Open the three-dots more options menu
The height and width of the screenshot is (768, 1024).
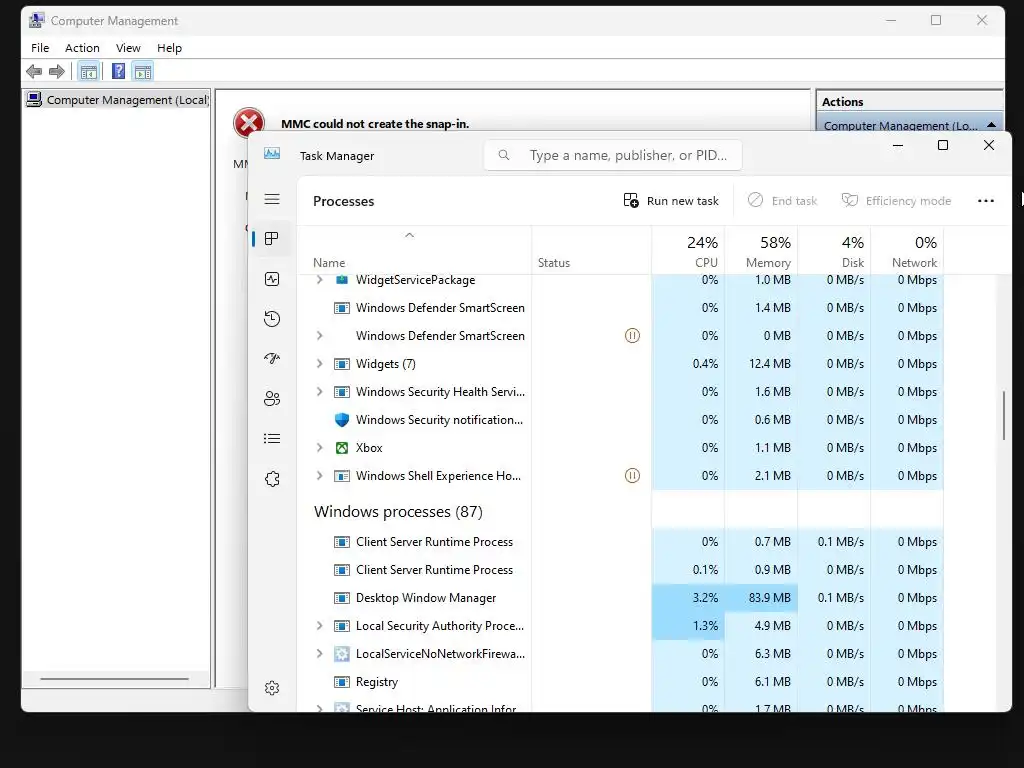click(x=985, y=200)
